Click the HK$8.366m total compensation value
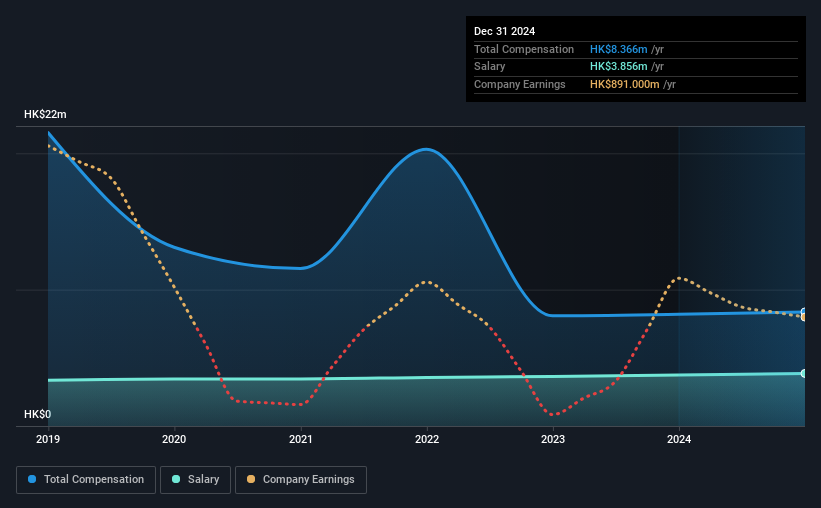The height and width of the screenshot is (508, 821). 618,49
